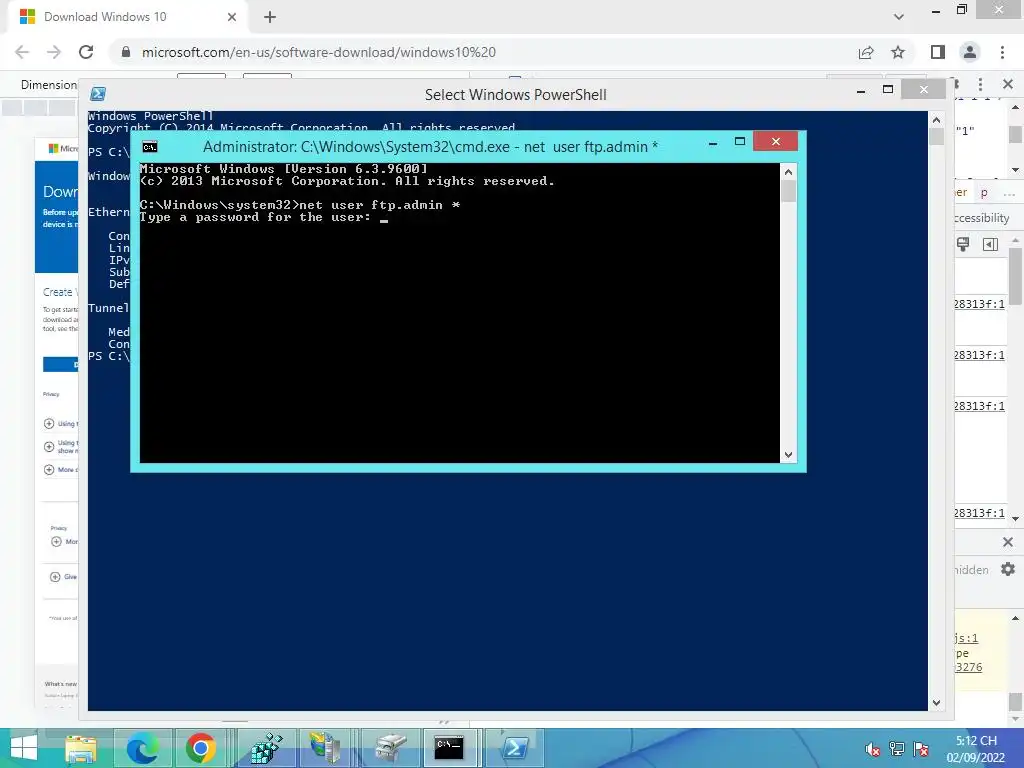Open cmd.exe window system menu icon

point(150,147)
